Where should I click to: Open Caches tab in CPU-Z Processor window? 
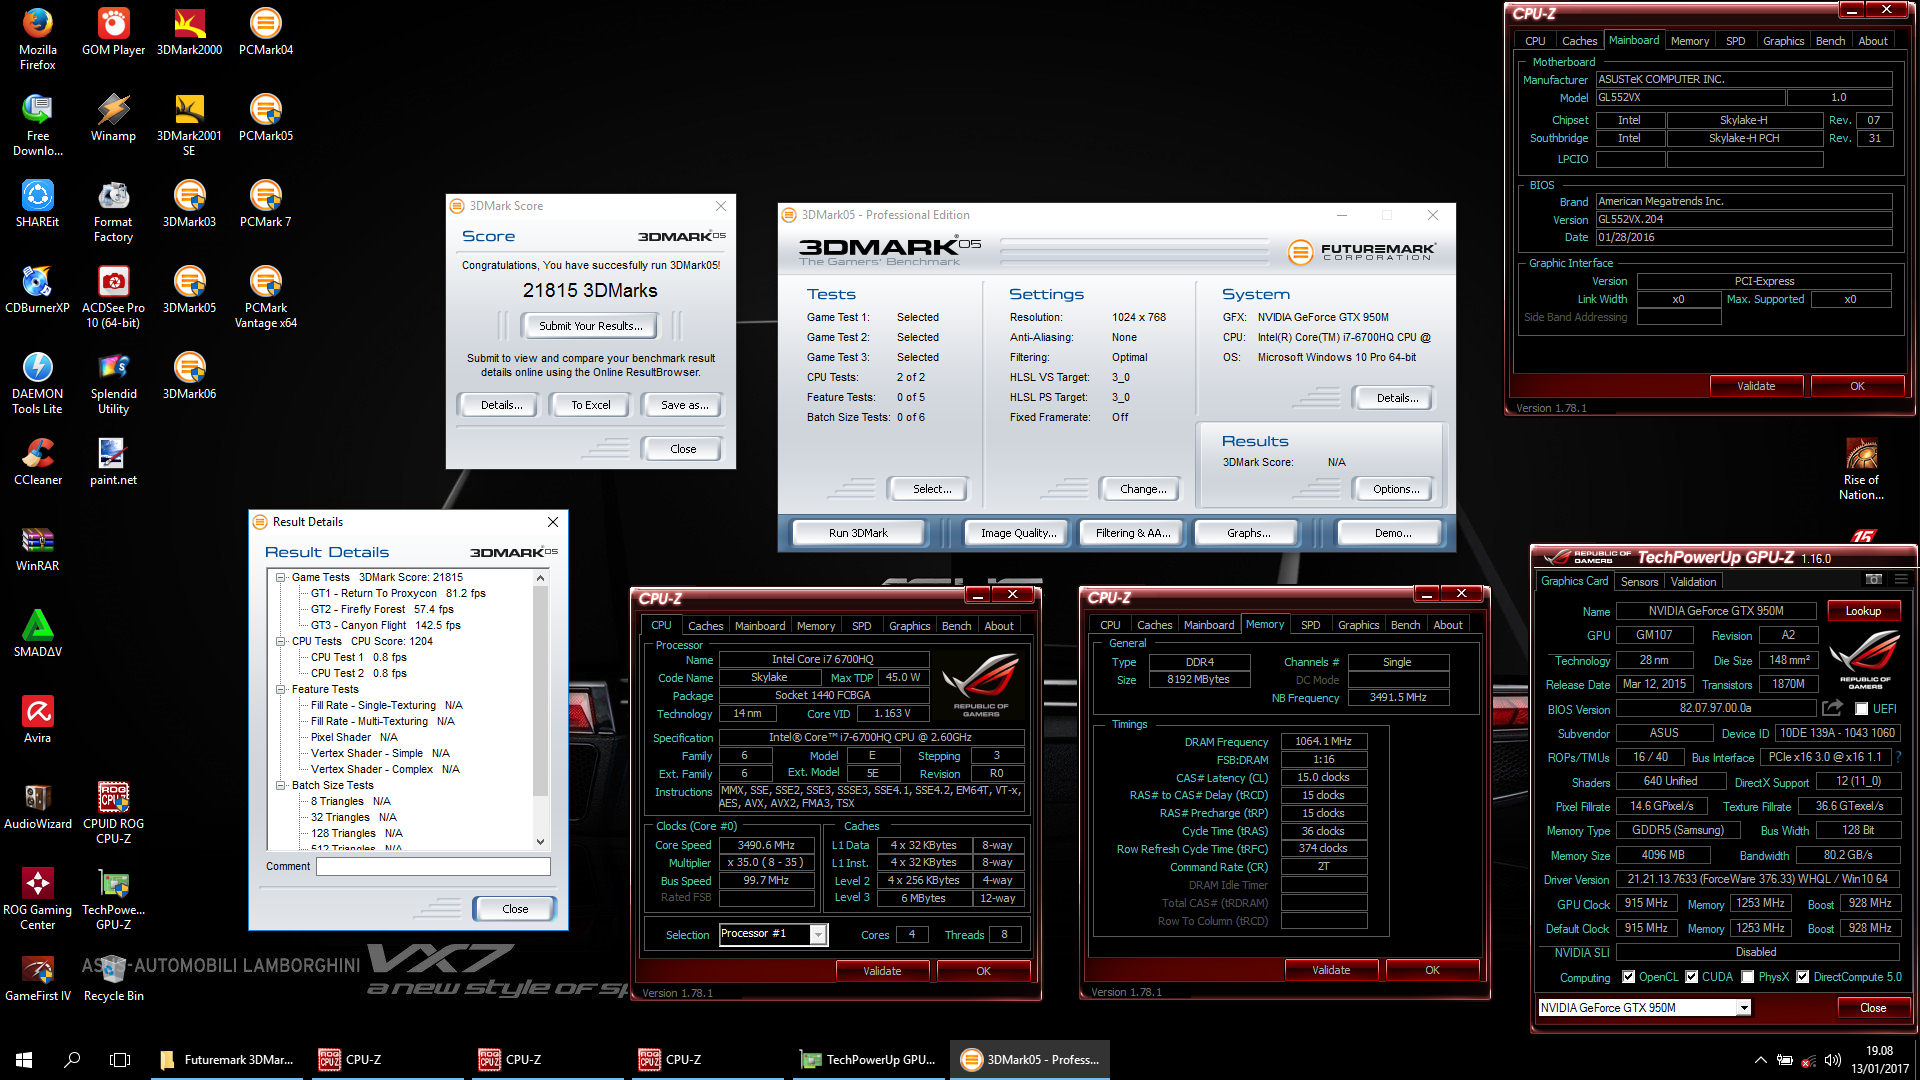click(705, 626)
